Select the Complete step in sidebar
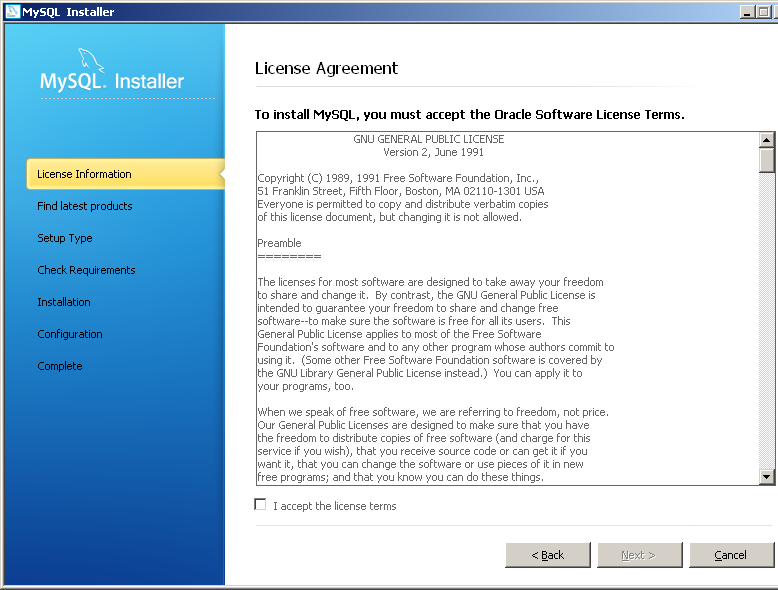 60,366
